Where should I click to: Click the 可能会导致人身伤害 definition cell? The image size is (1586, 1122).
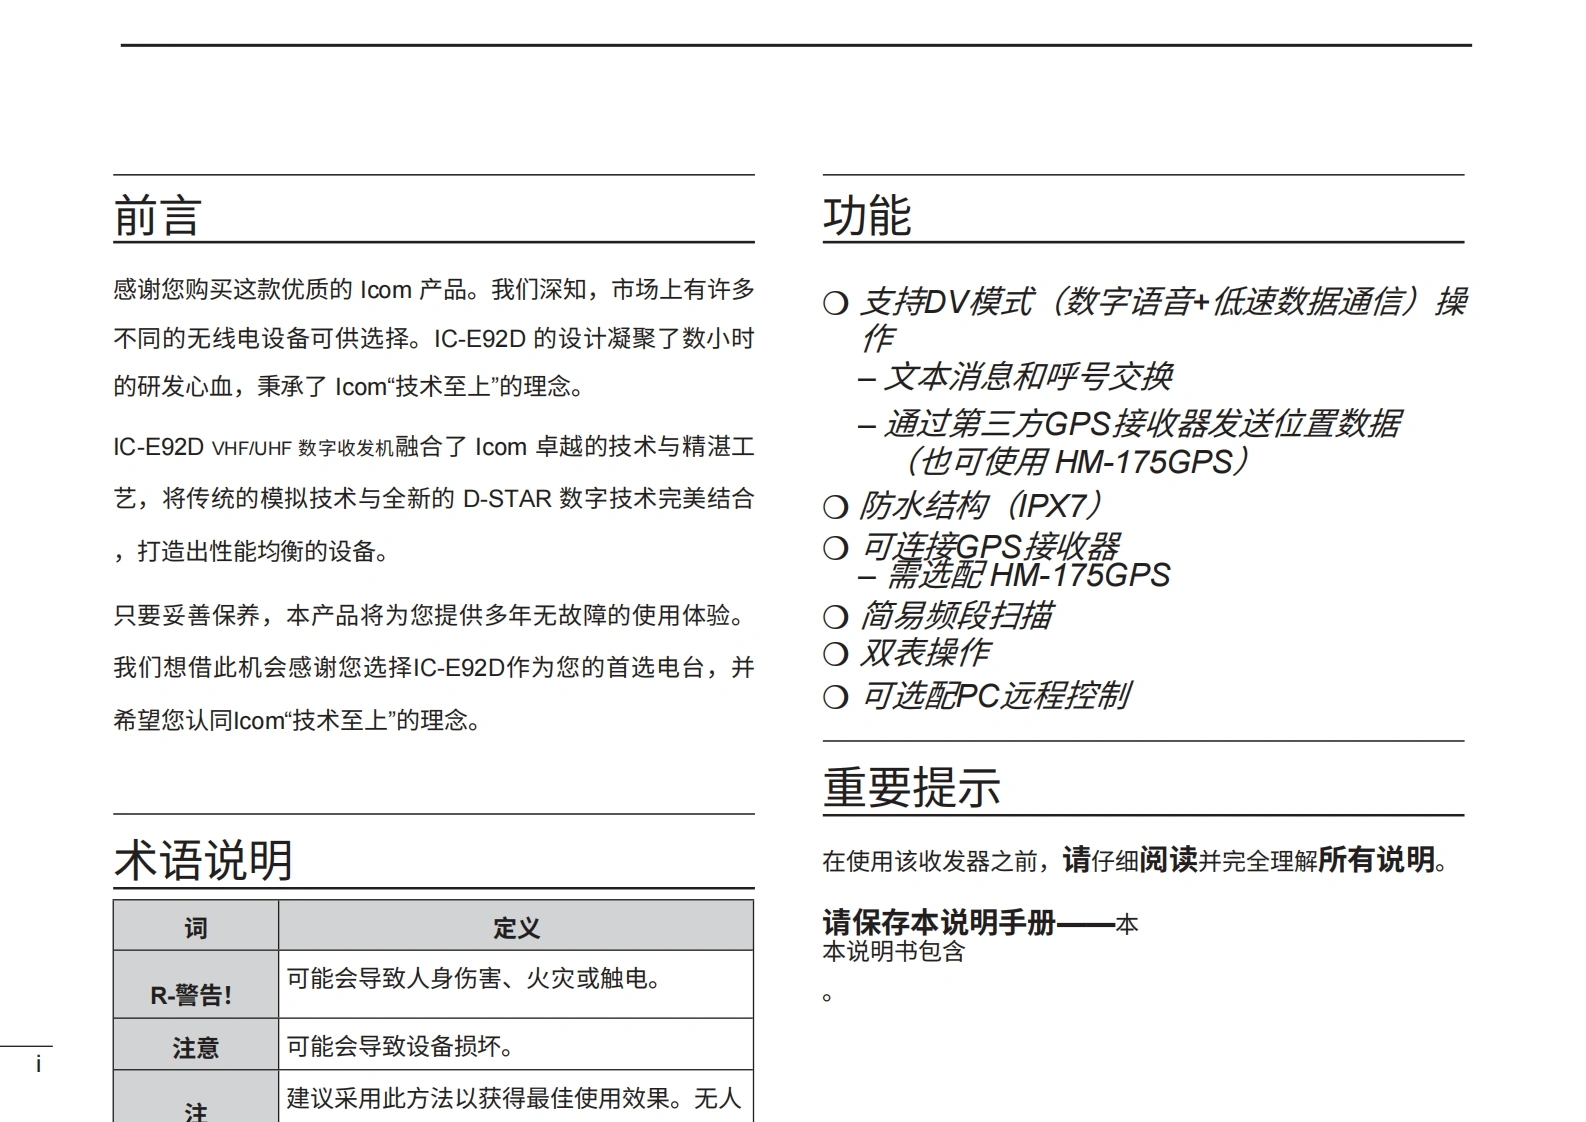coord(474,978)
